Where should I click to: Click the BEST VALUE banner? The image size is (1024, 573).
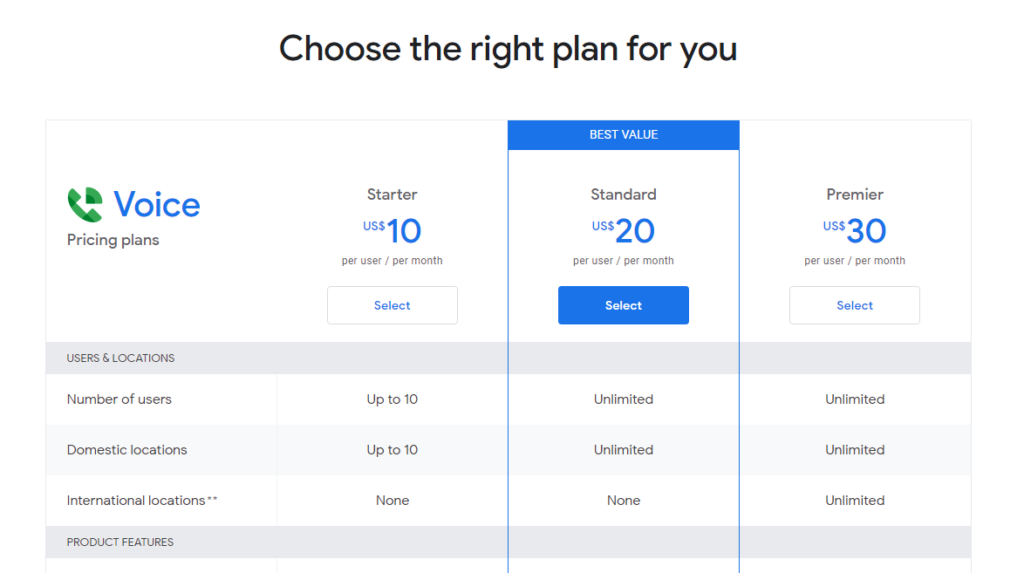pyautogui.click(x=623, y=135)
